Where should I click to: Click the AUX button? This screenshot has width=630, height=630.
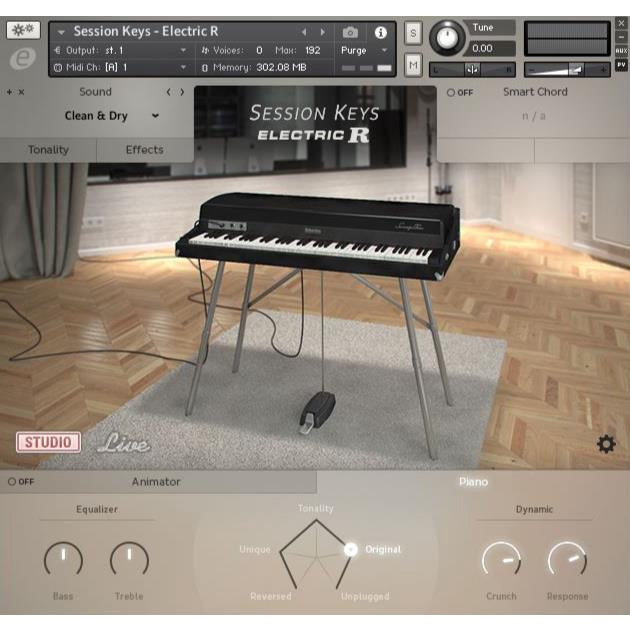(621, 51)
